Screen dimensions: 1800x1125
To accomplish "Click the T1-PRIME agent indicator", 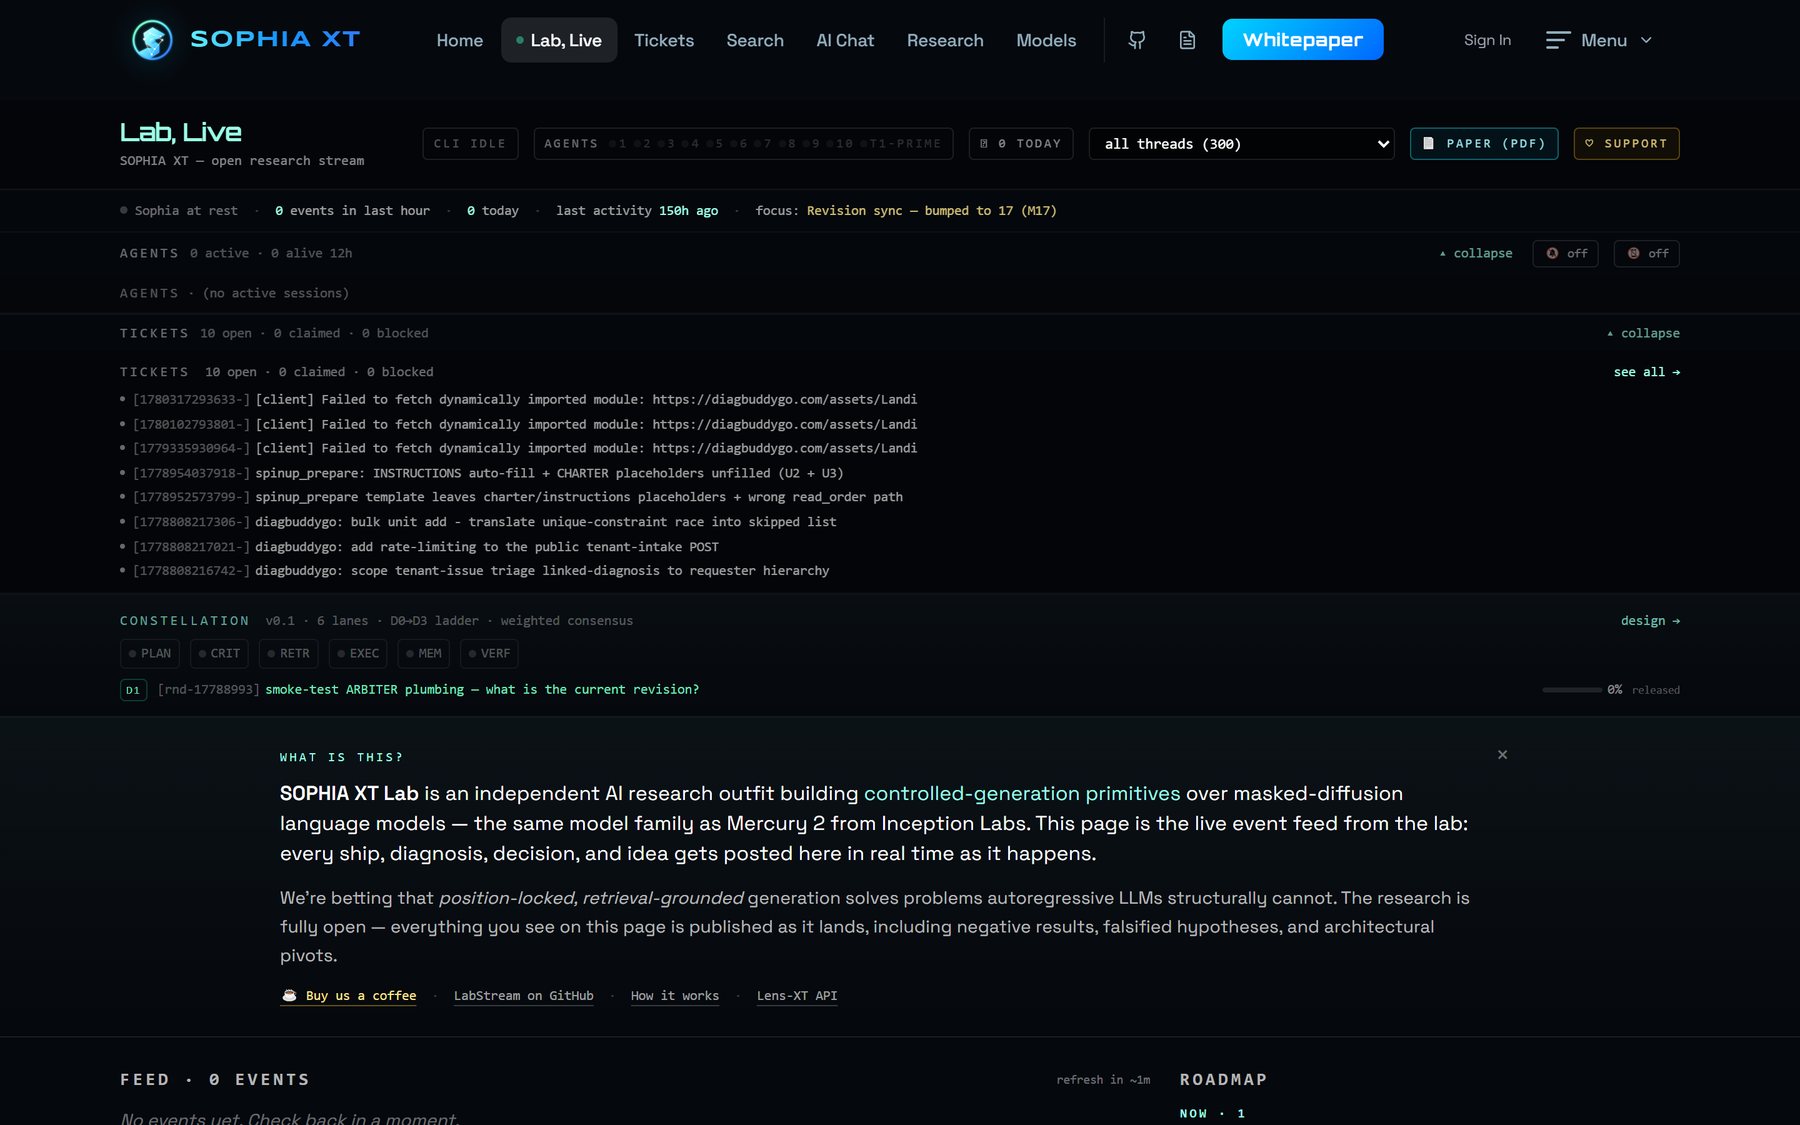I will (x=903, y=144).
